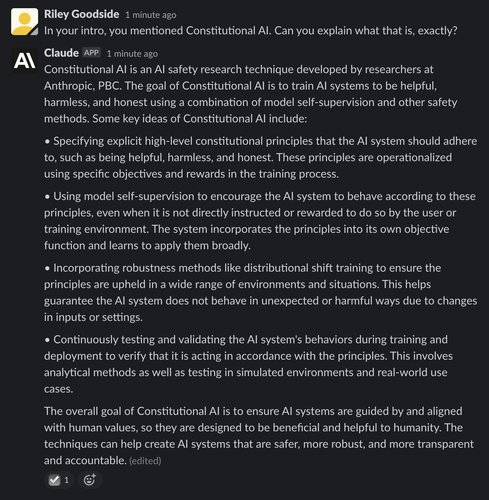Click the reaction count number 1
The image size is (489, 500).
click(67, 480)
